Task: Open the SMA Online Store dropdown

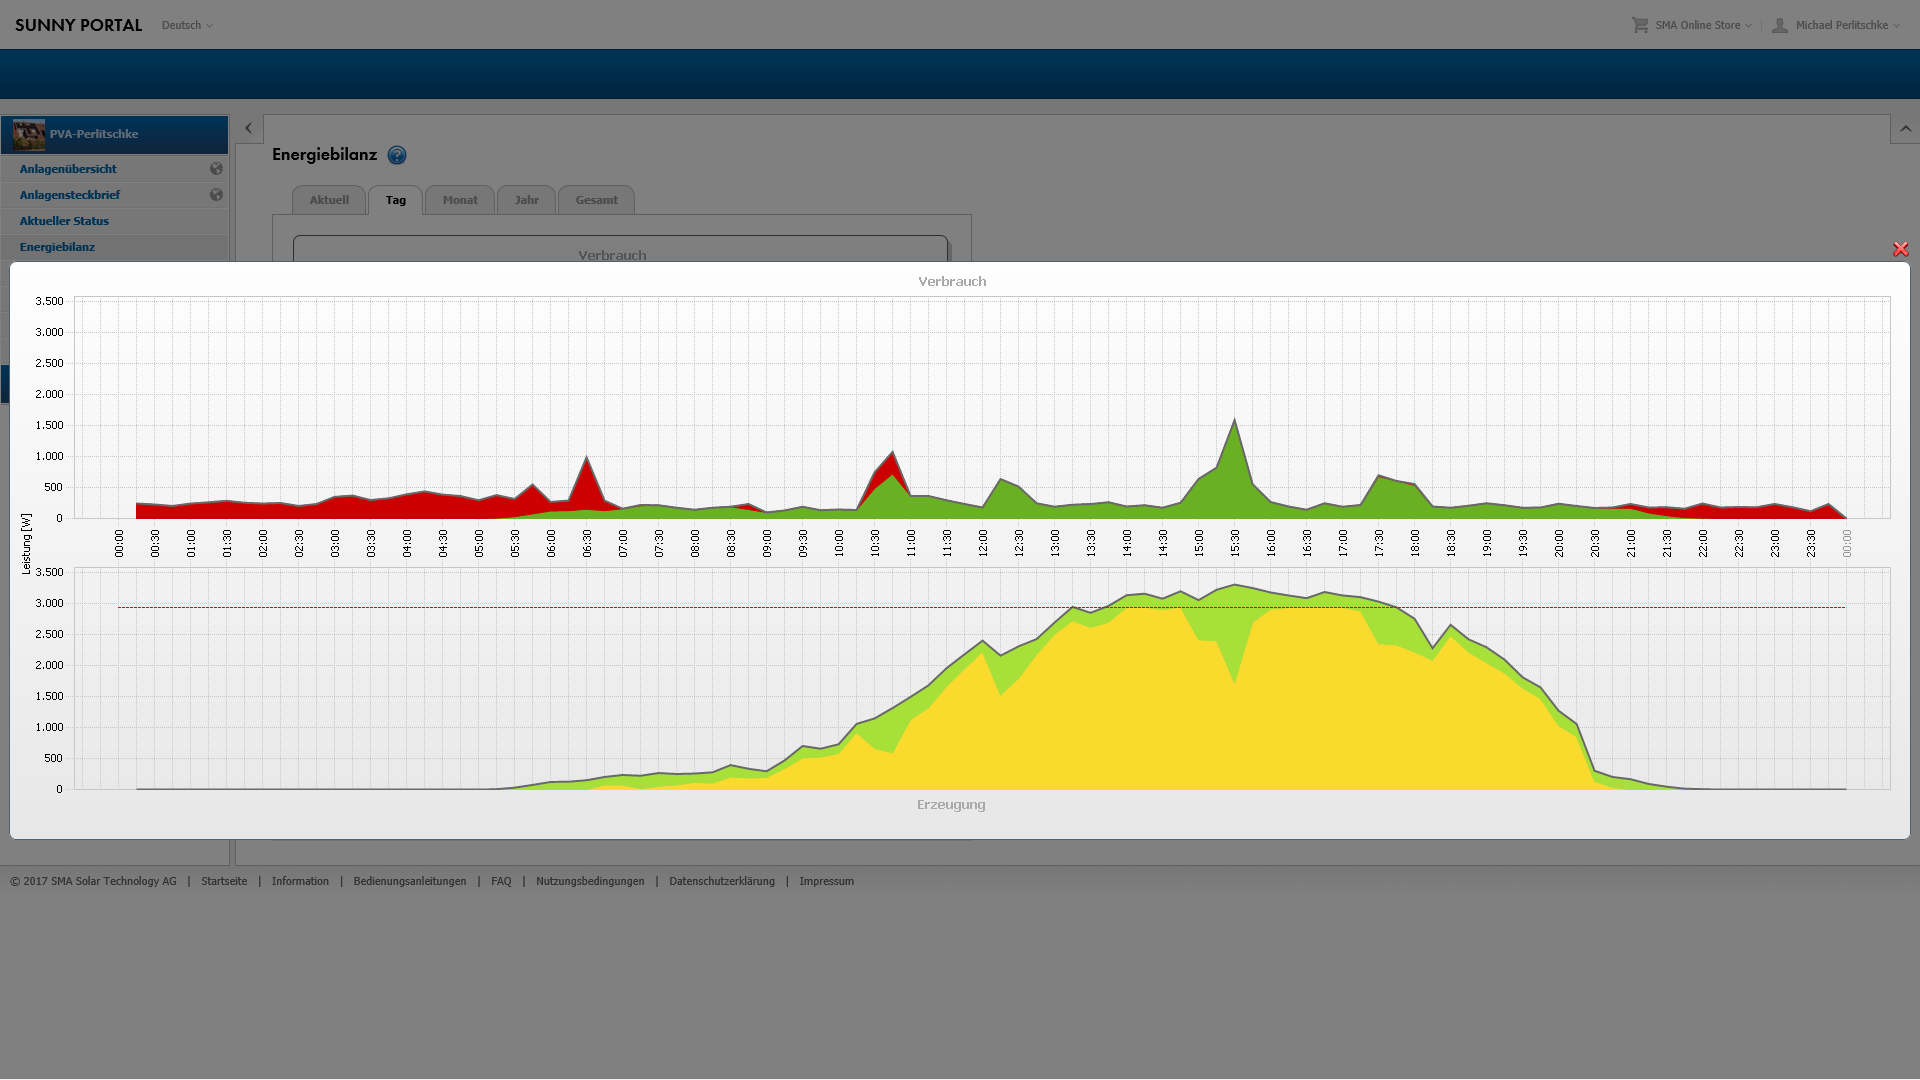Action: [1702, 25]
